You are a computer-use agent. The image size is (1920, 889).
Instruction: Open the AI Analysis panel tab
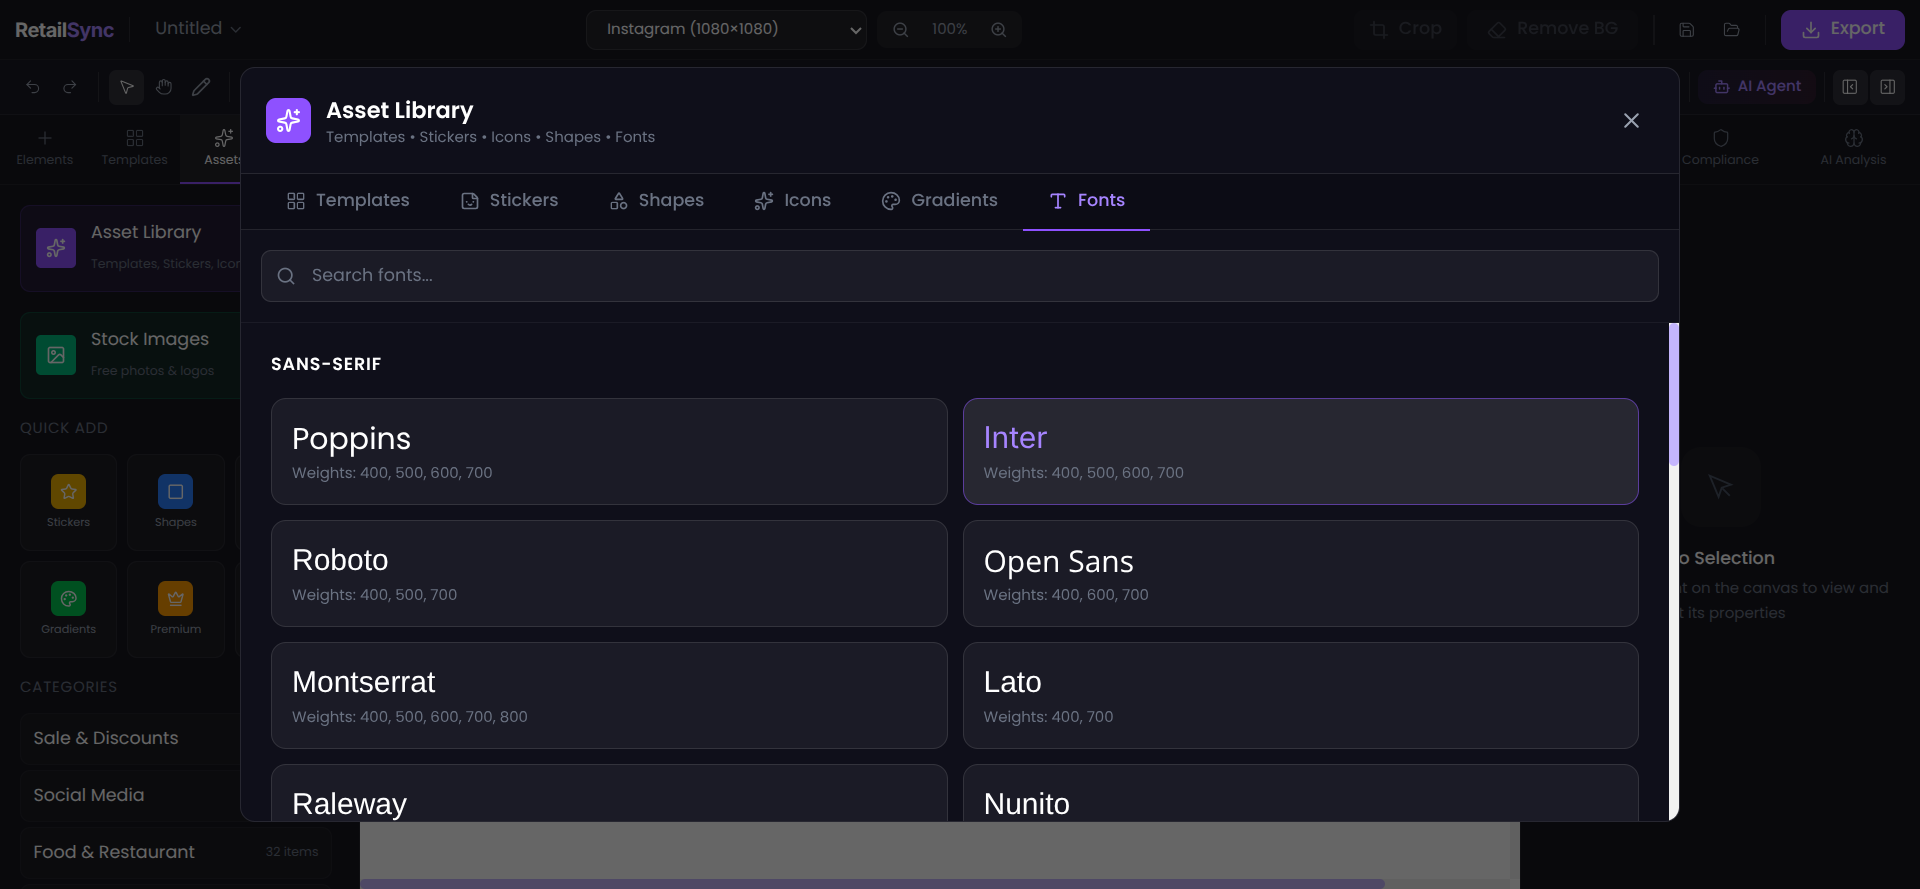pos(1853,148)
